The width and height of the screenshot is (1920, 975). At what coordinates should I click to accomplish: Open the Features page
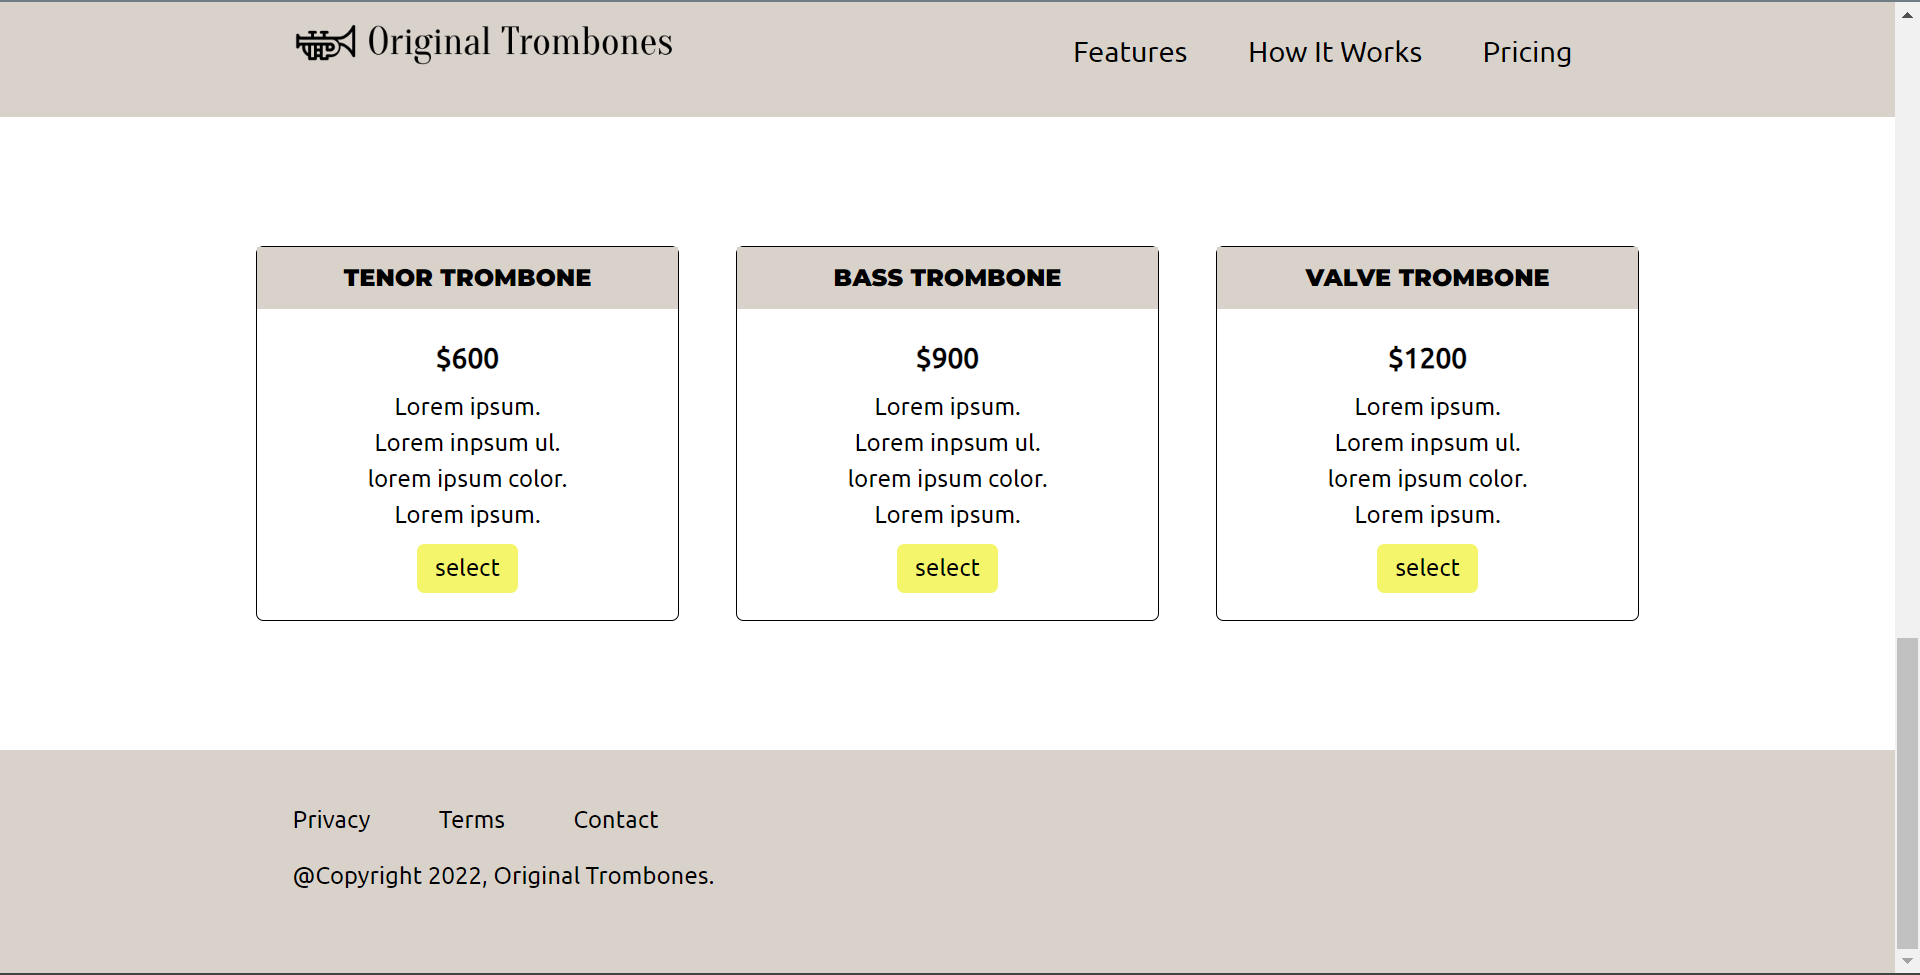1129,52
